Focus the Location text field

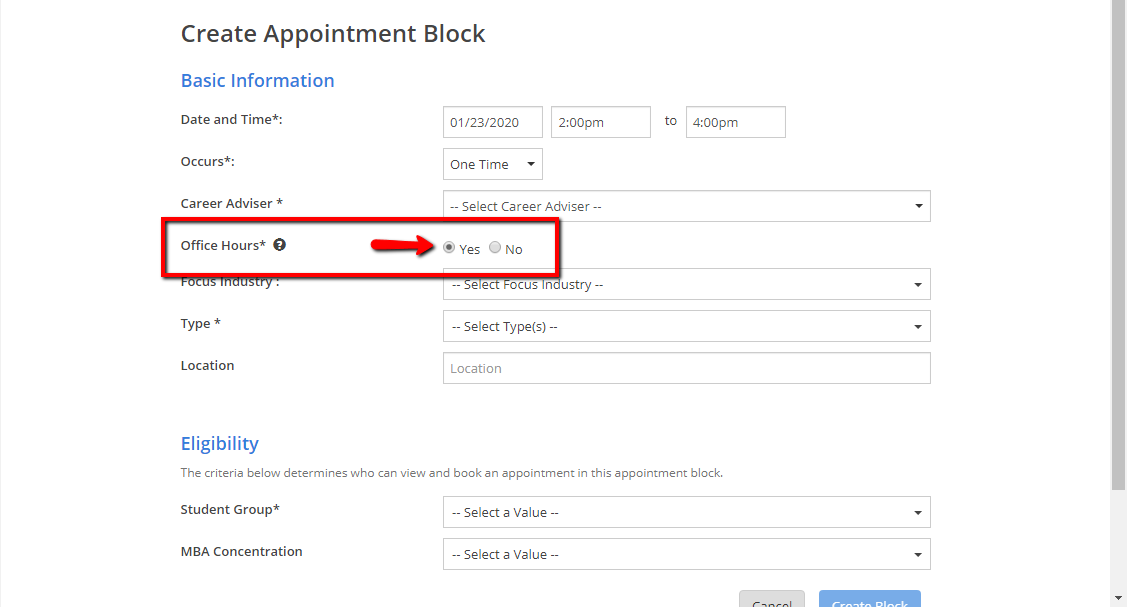tap(686, 368)
